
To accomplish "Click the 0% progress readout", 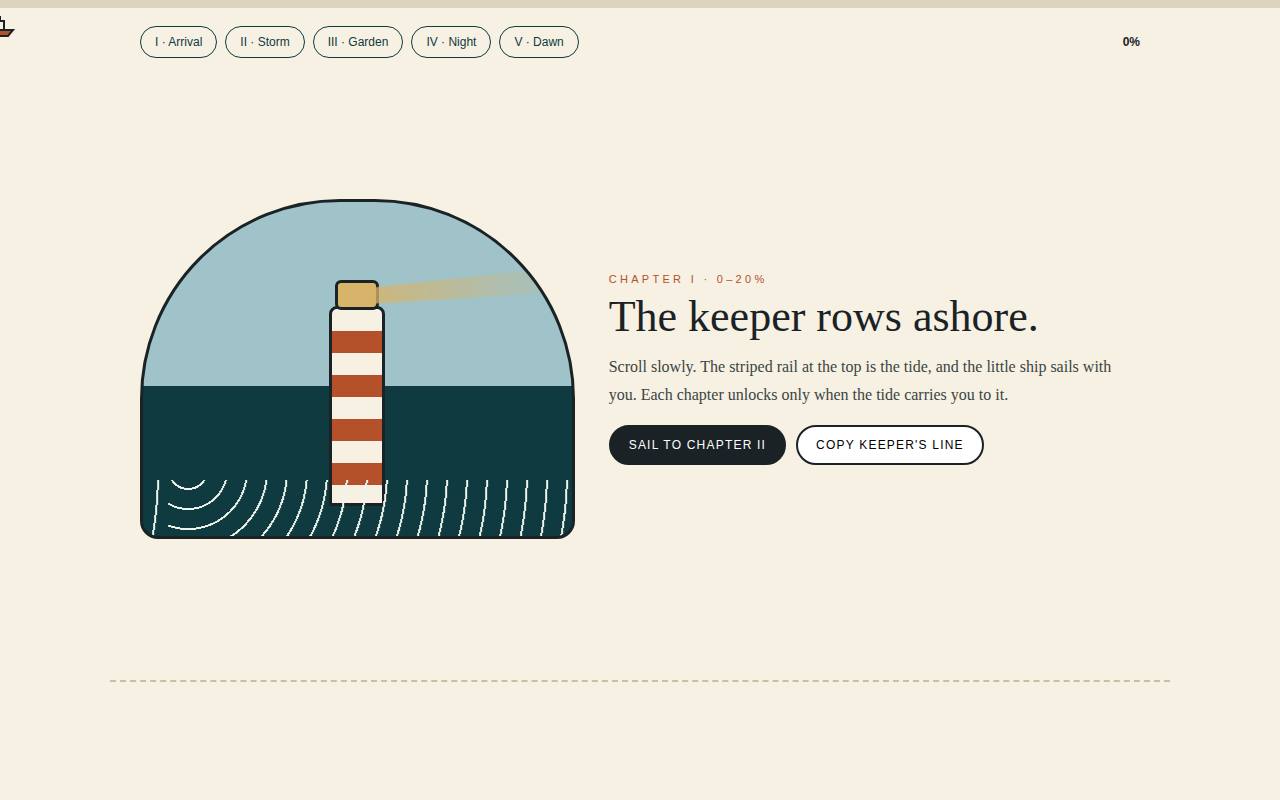I will point(1131,42).
